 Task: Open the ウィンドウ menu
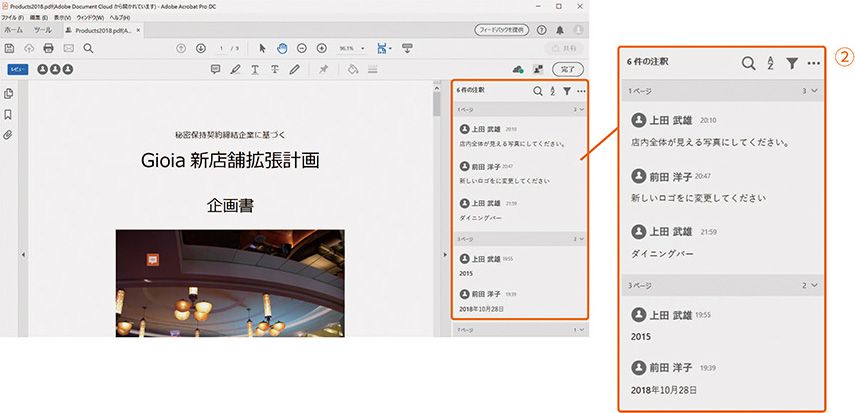click(x=89, y=18)
